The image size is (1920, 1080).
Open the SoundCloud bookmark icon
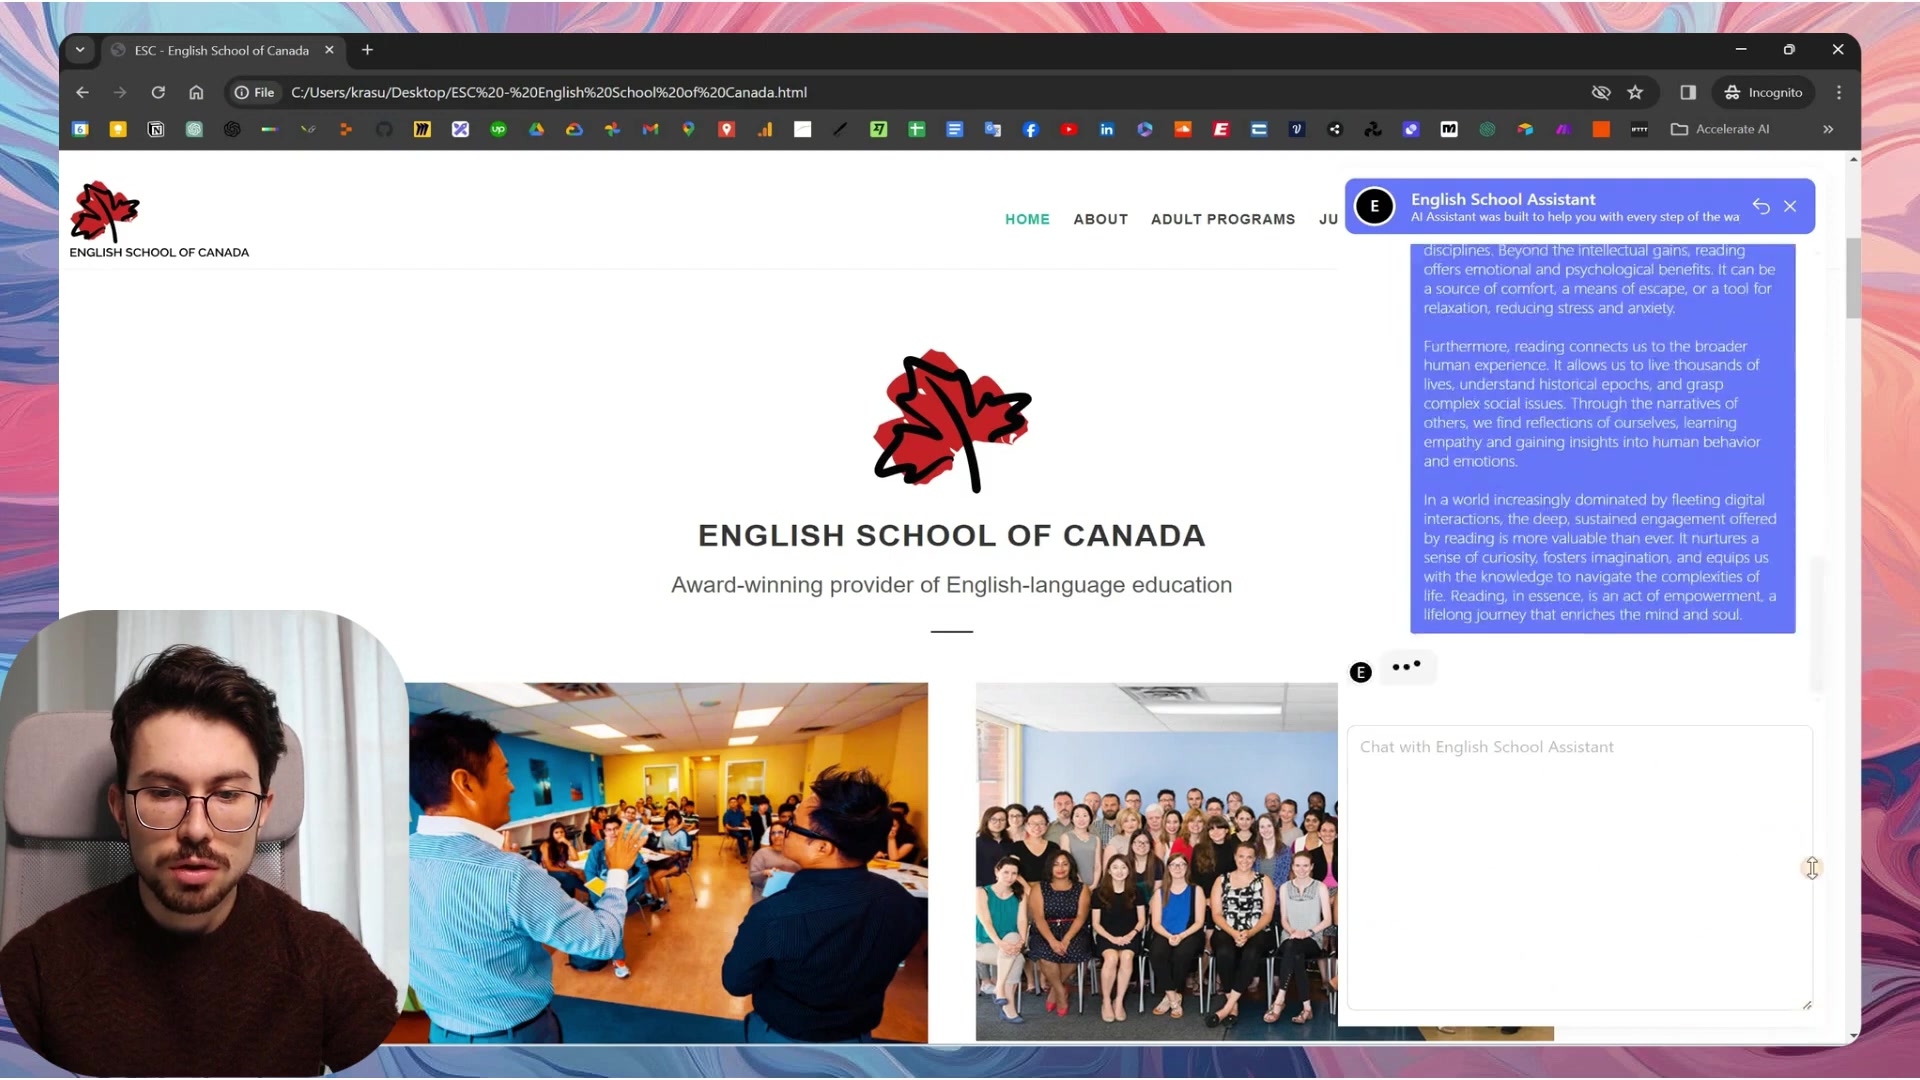point(1182,129)
